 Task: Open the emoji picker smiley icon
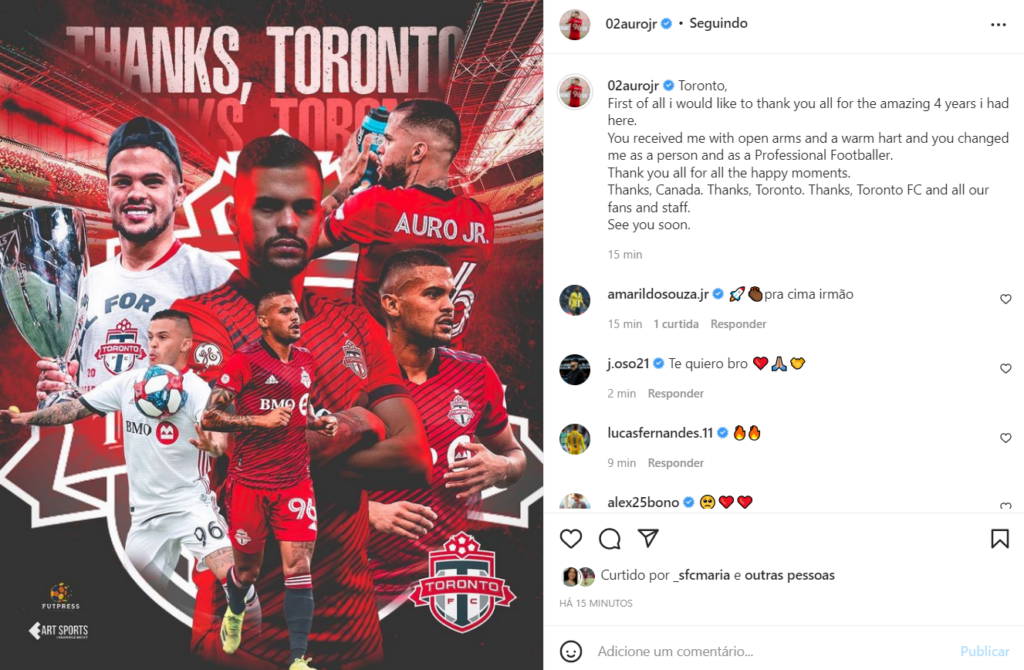571,651
